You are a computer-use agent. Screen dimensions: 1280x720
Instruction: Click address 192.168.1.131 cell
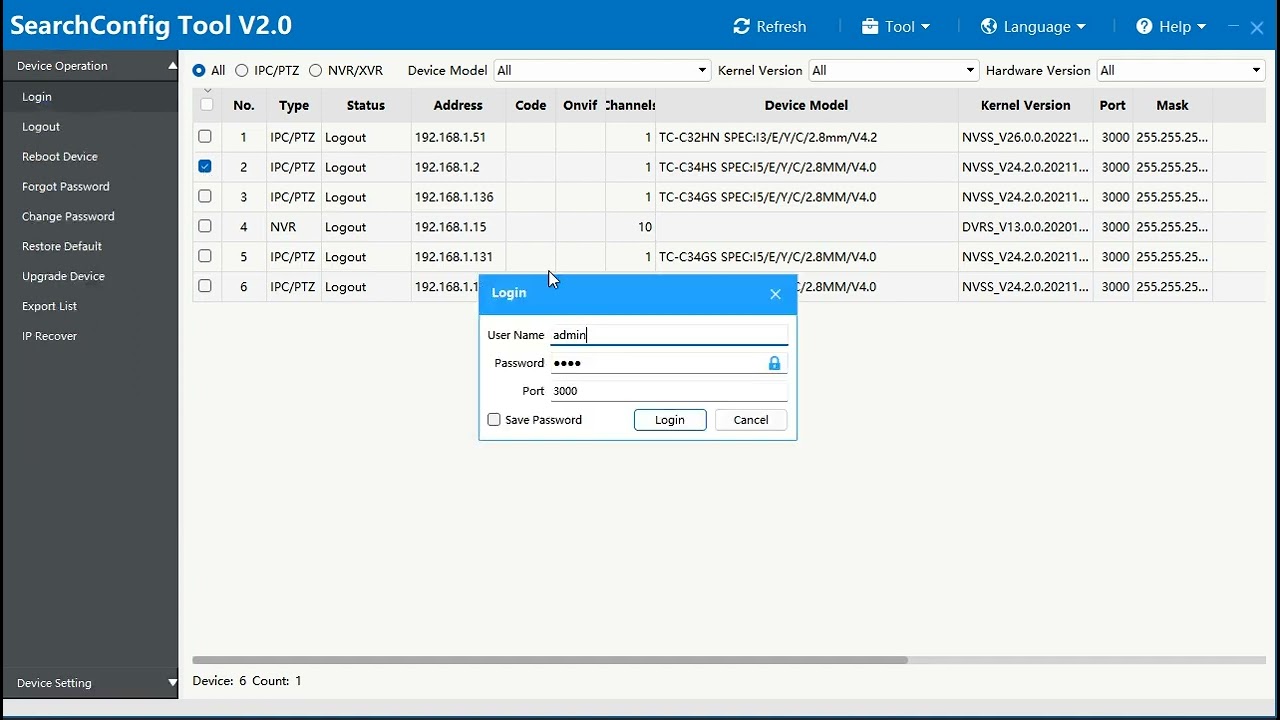tap(458, 257)
